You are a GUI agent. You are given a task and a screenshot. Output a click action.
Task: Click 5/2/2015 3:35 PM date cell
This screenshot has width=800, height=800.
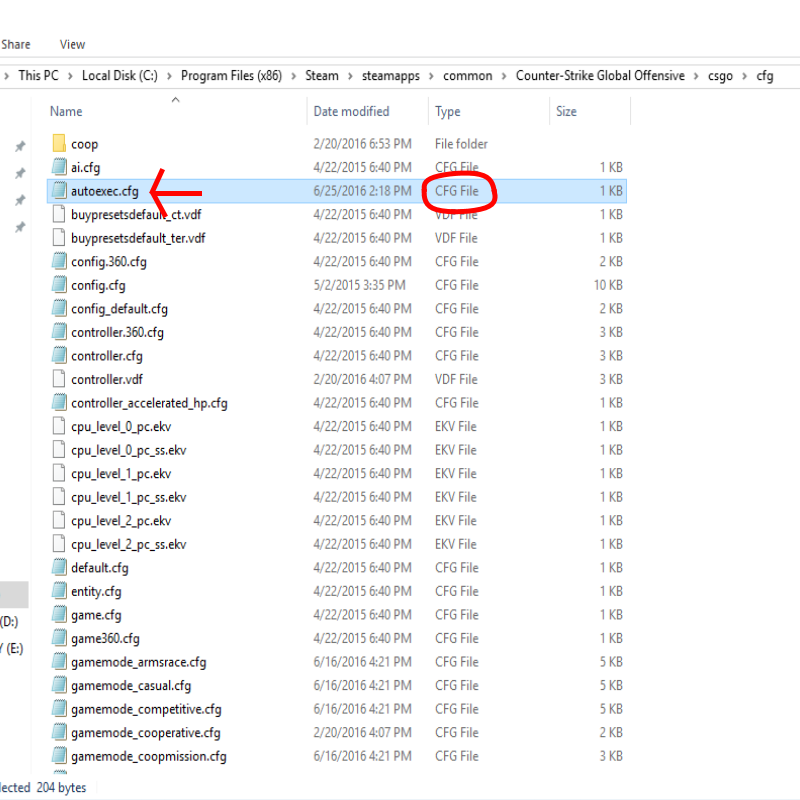pyautogui.click(x=360, y=285)
